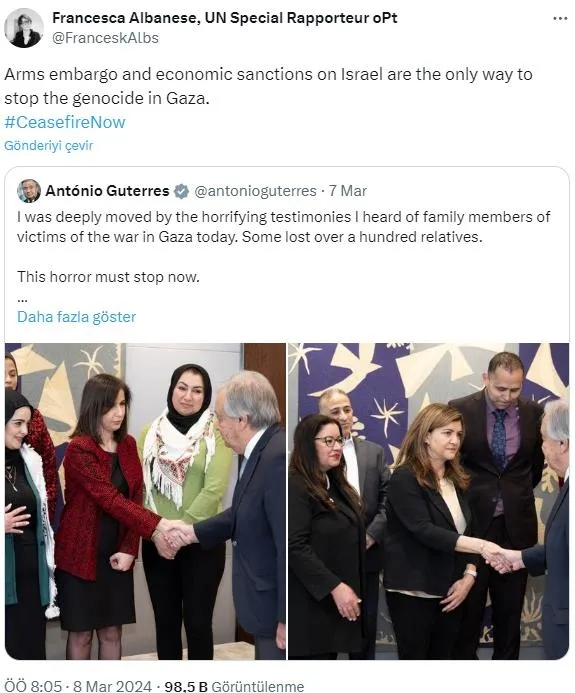Click the ellipsis truncation in quoted tweet

(23, 298)
